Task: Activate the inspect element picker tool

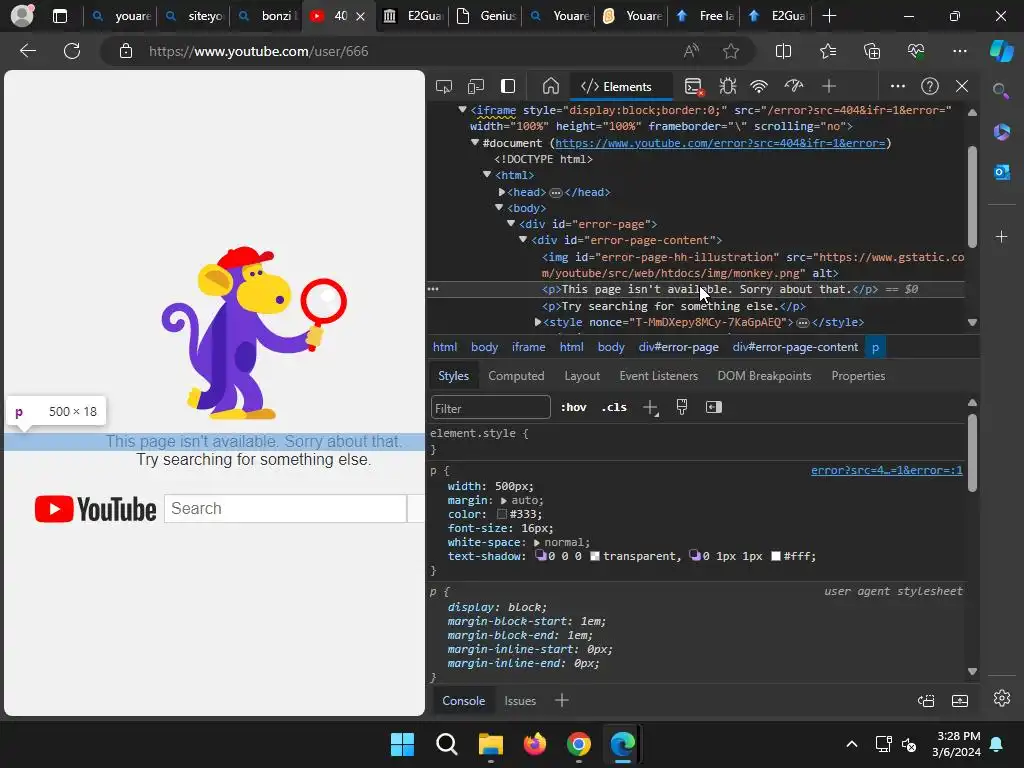Action: (444, 86)
